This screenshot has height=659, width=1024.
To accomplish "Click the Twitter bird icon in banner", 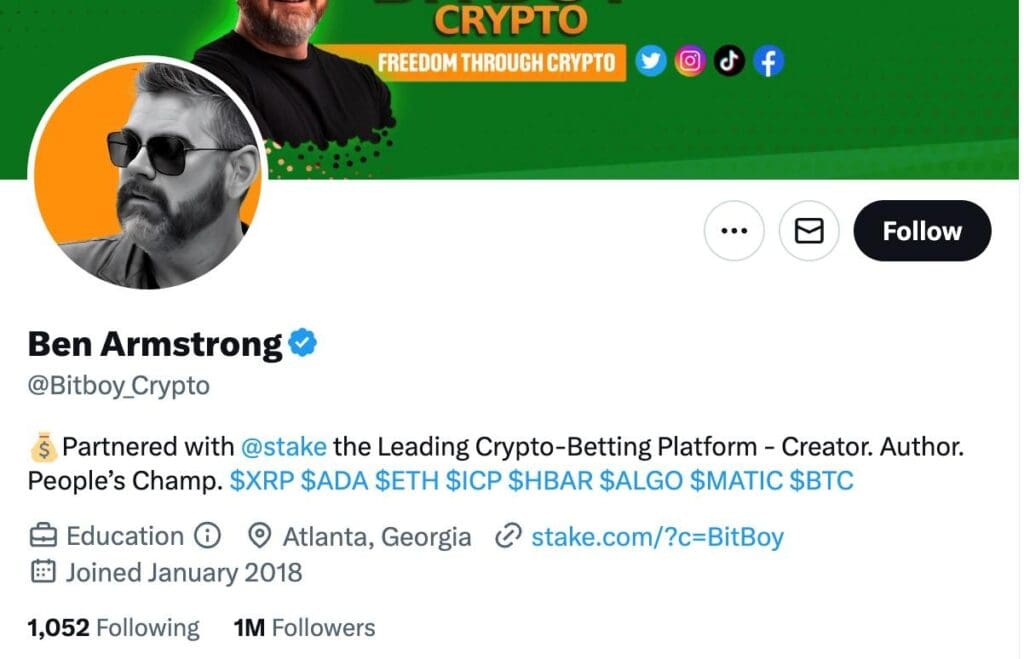I will (651, 62).
